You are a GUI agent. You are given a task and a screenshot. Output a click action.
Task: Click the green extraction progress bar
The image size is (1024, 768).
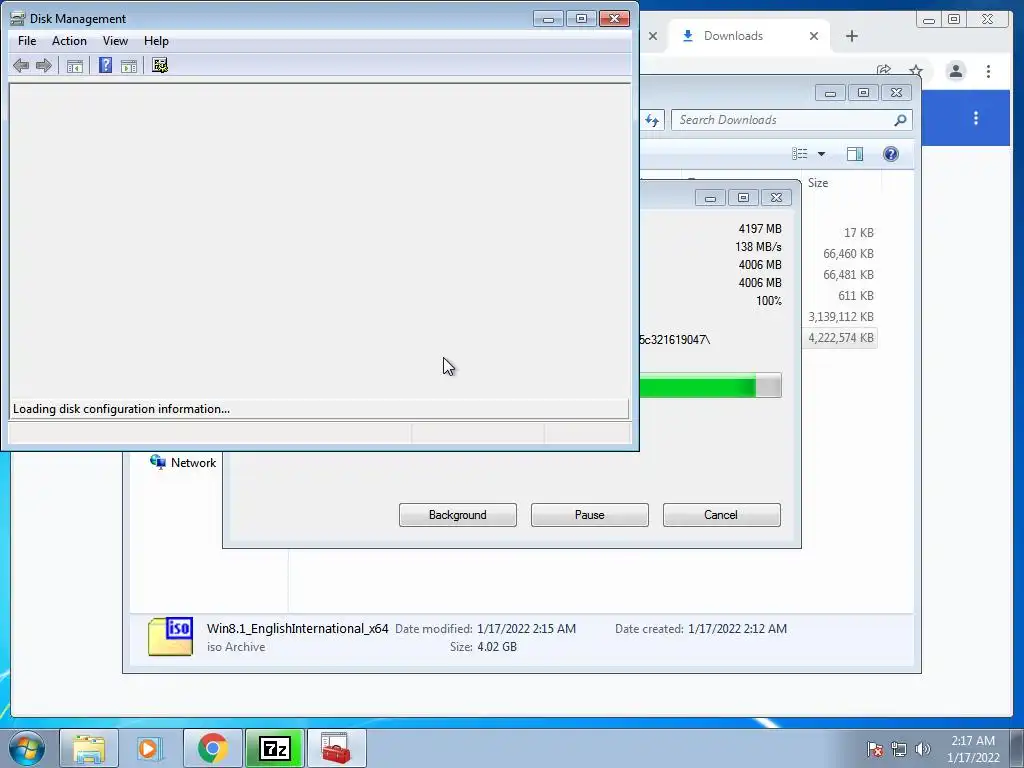tap(711, 385)
